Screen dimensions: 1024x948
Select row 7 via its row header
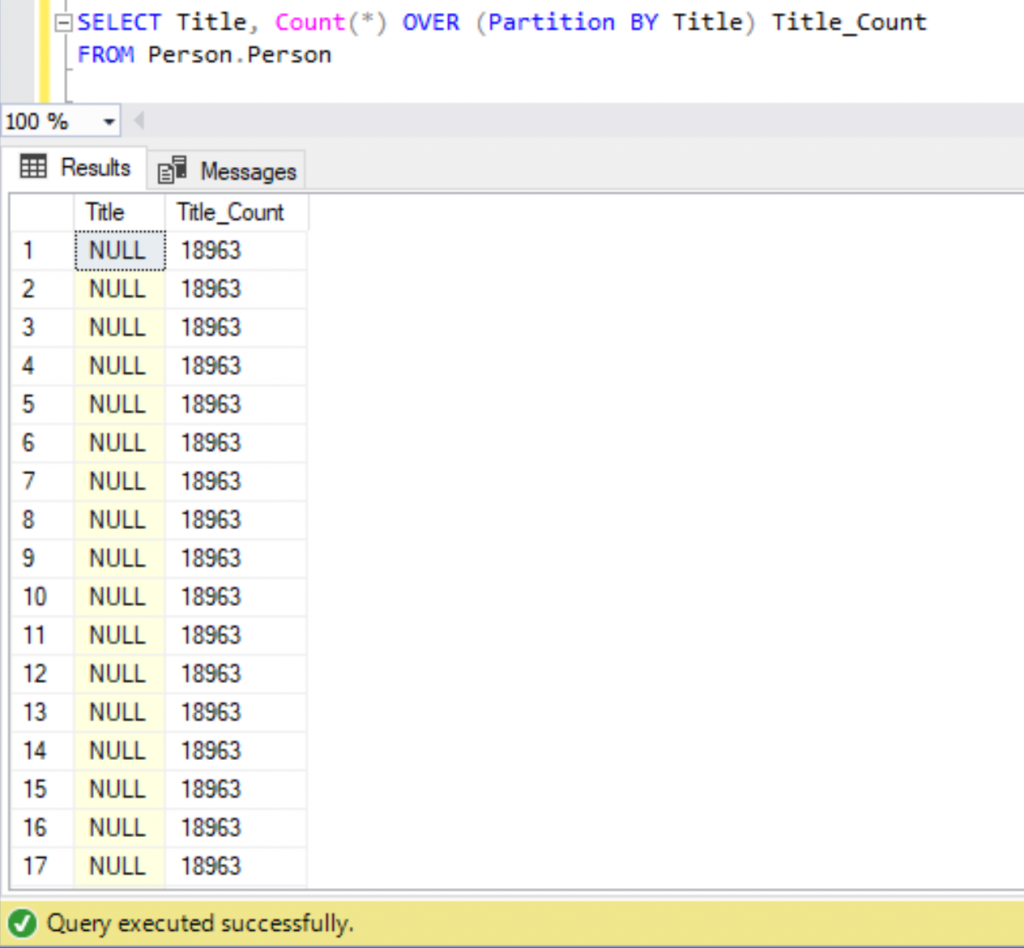coord(42,481)
